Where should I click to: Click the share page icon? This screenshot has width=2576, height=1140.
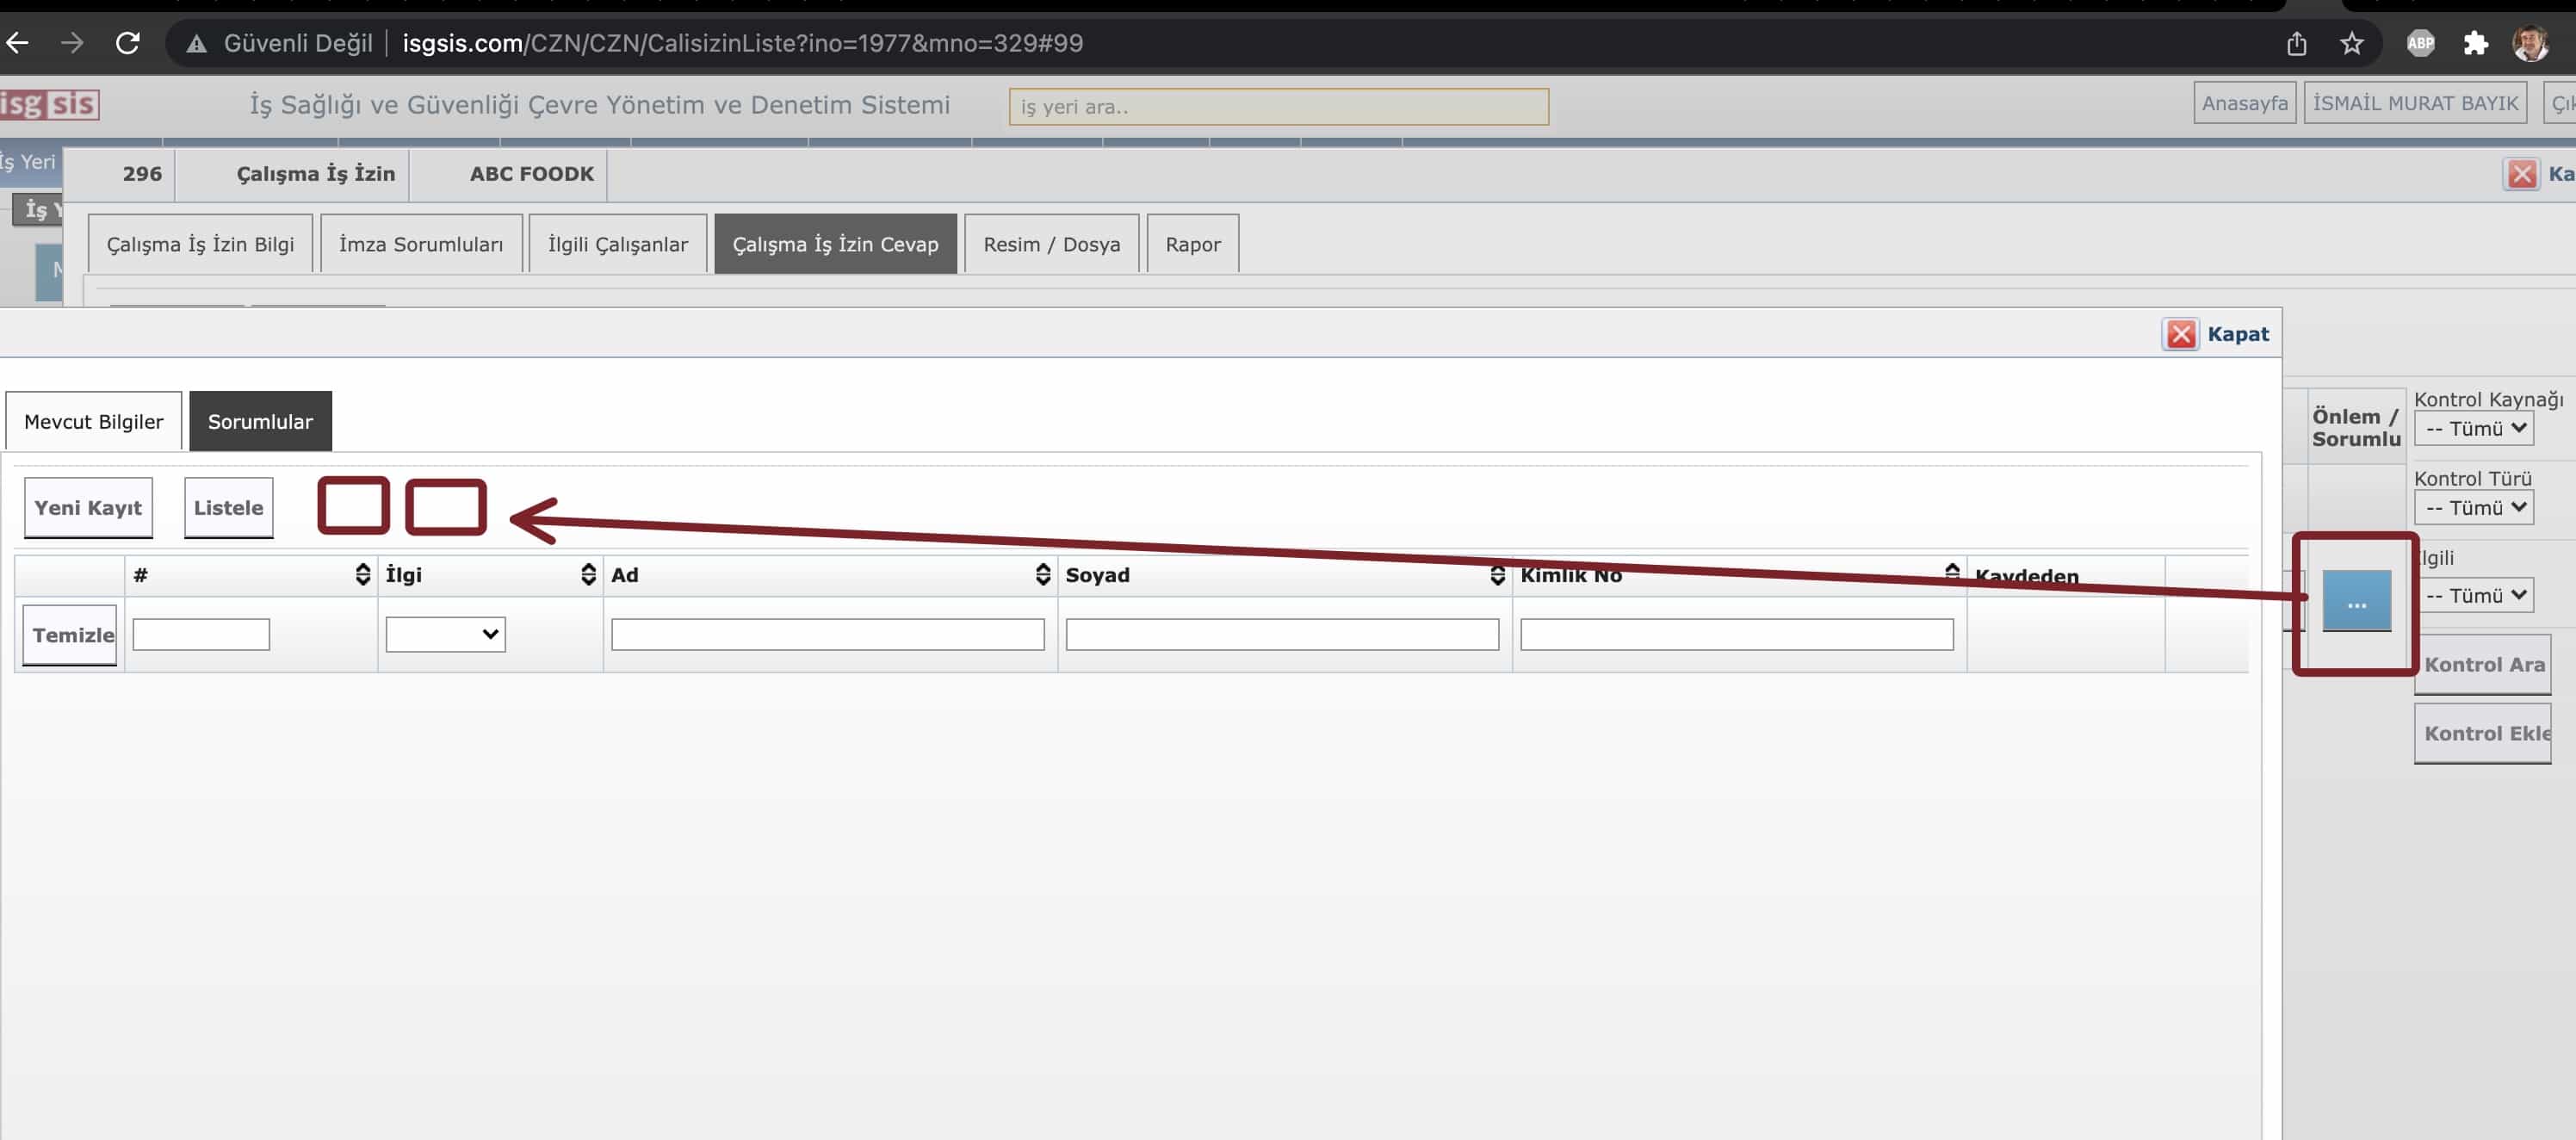click(x=2296, y=43)
